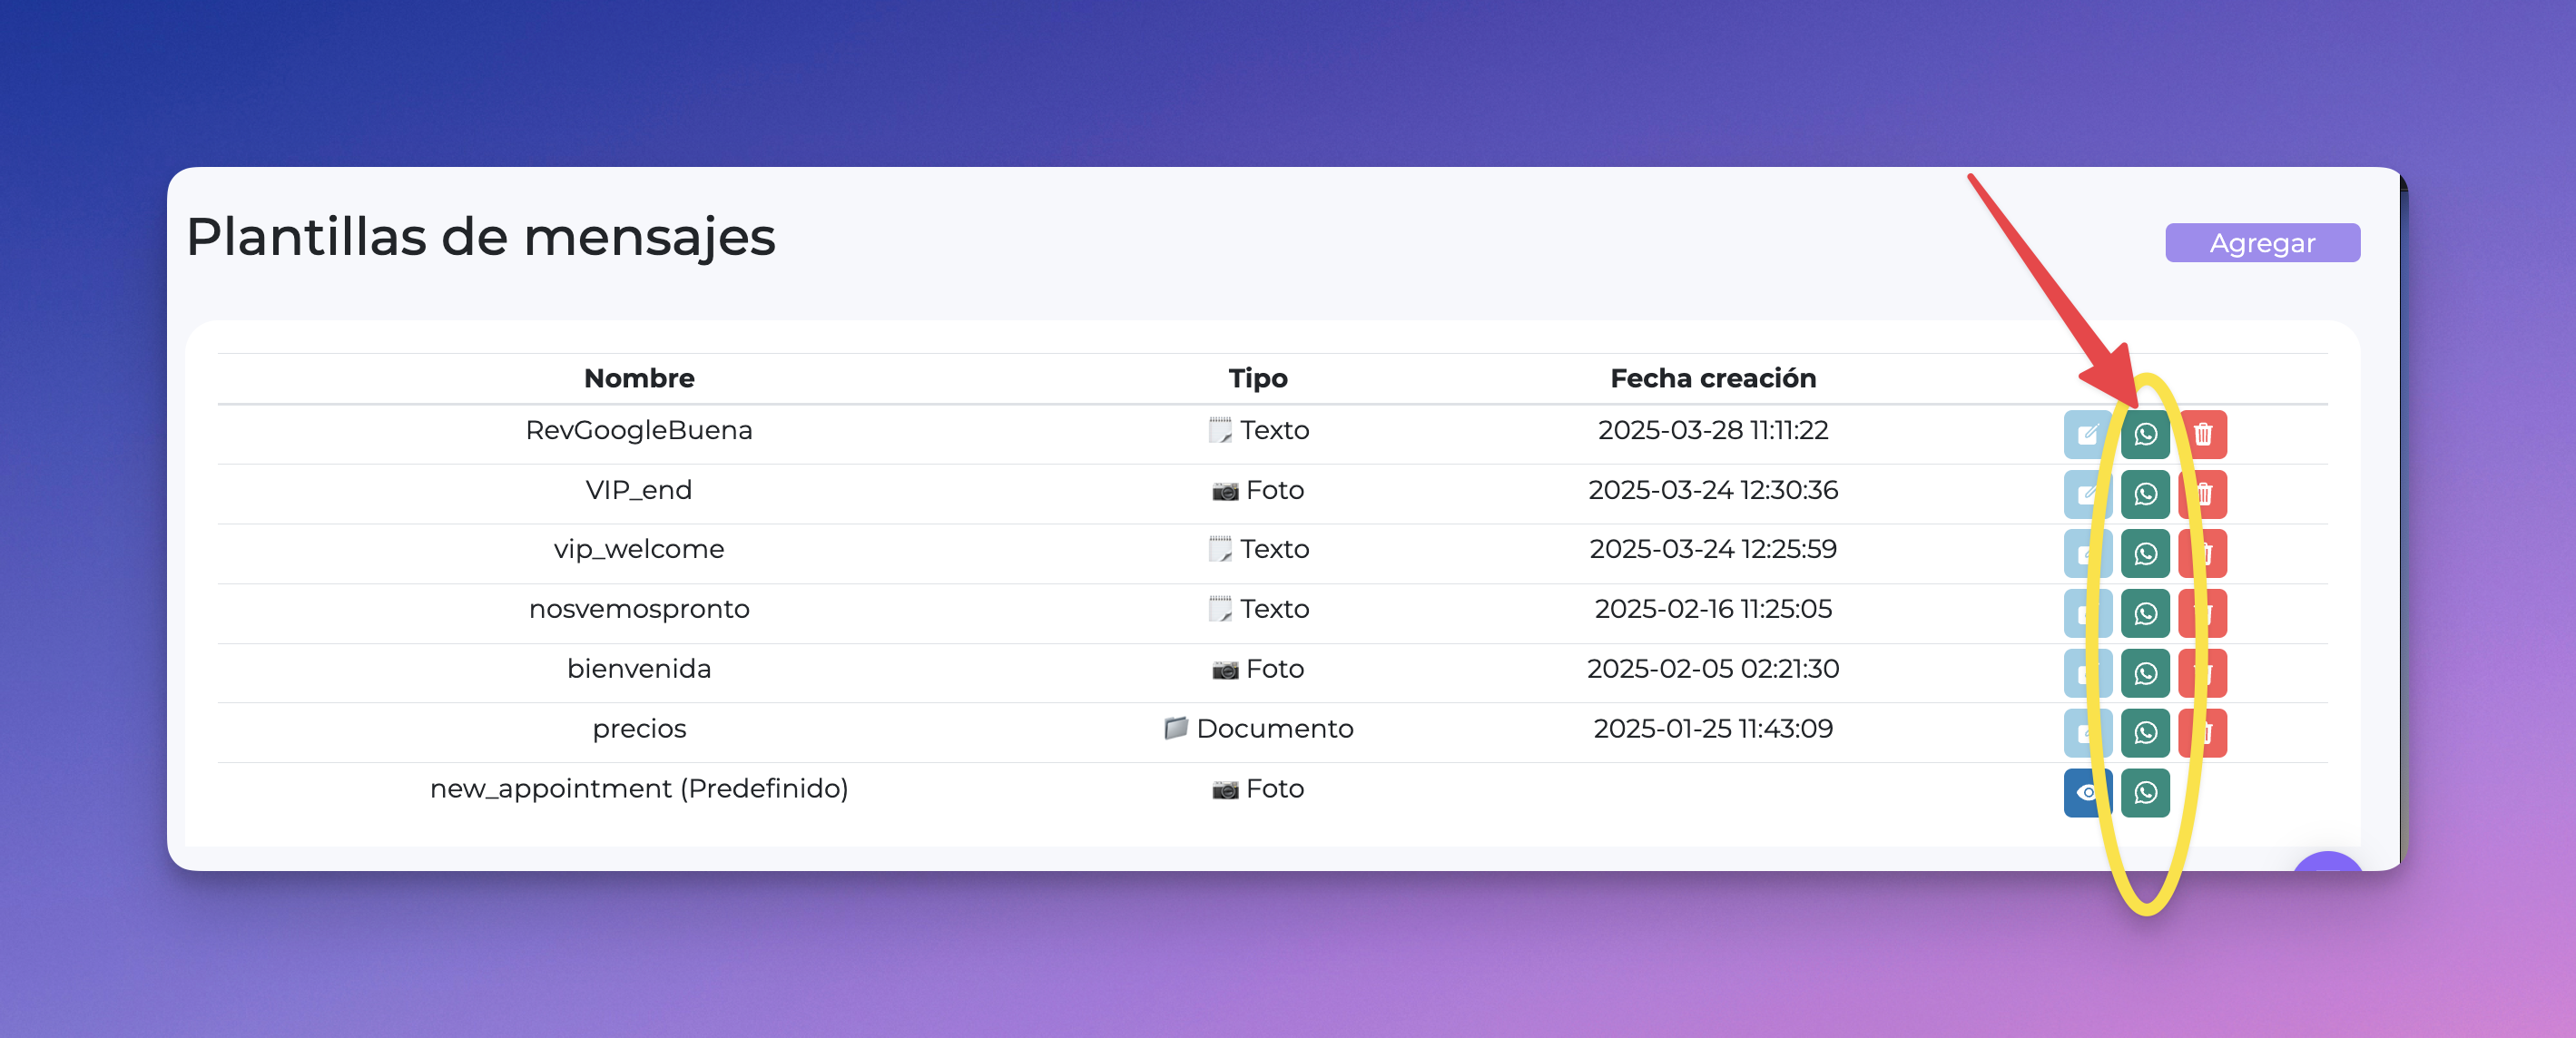Edit the bienvenida template
This screenshot has width=2576, height=1038.
pos(2087,673)
